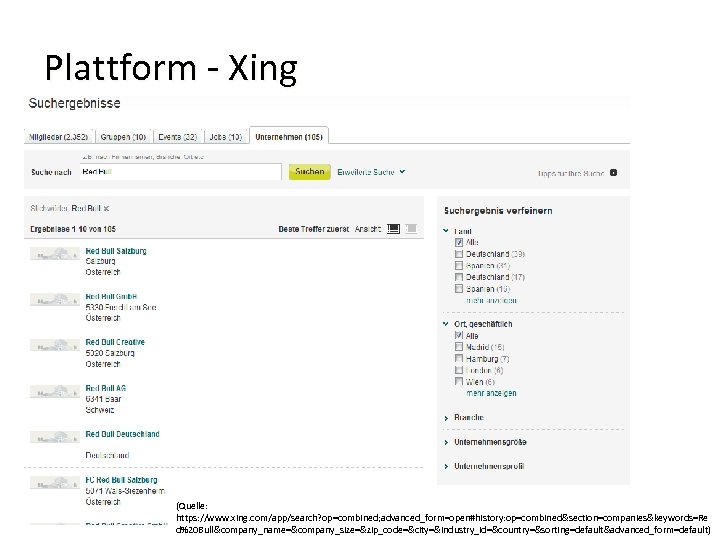Click the Red Bull Deutschland logo thumbnail
Screen dimensions: 720x540
55,437
